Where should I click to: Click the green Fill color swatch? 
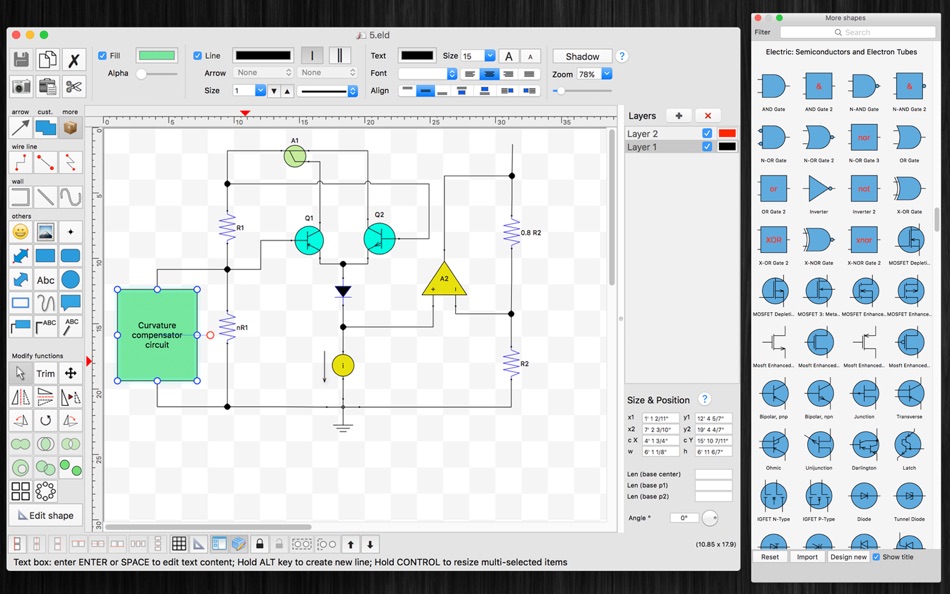coord(157,56)
